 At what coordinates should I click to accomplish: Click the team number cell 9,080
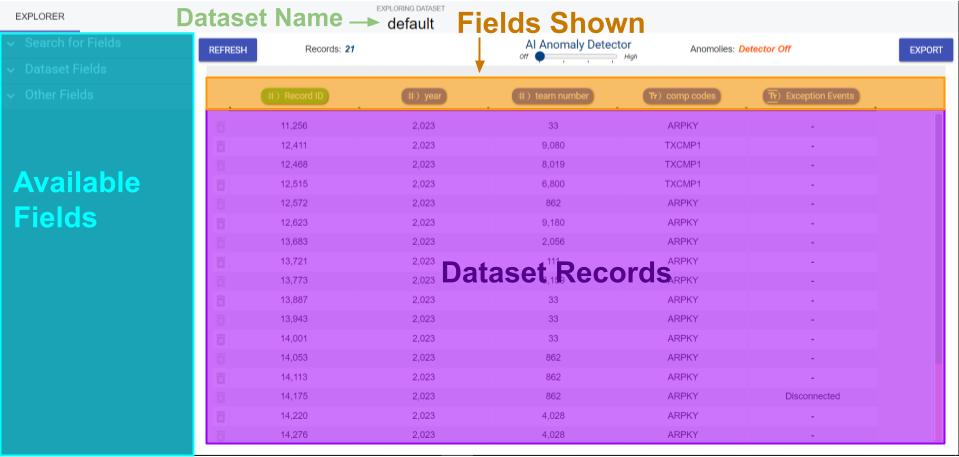553,146
